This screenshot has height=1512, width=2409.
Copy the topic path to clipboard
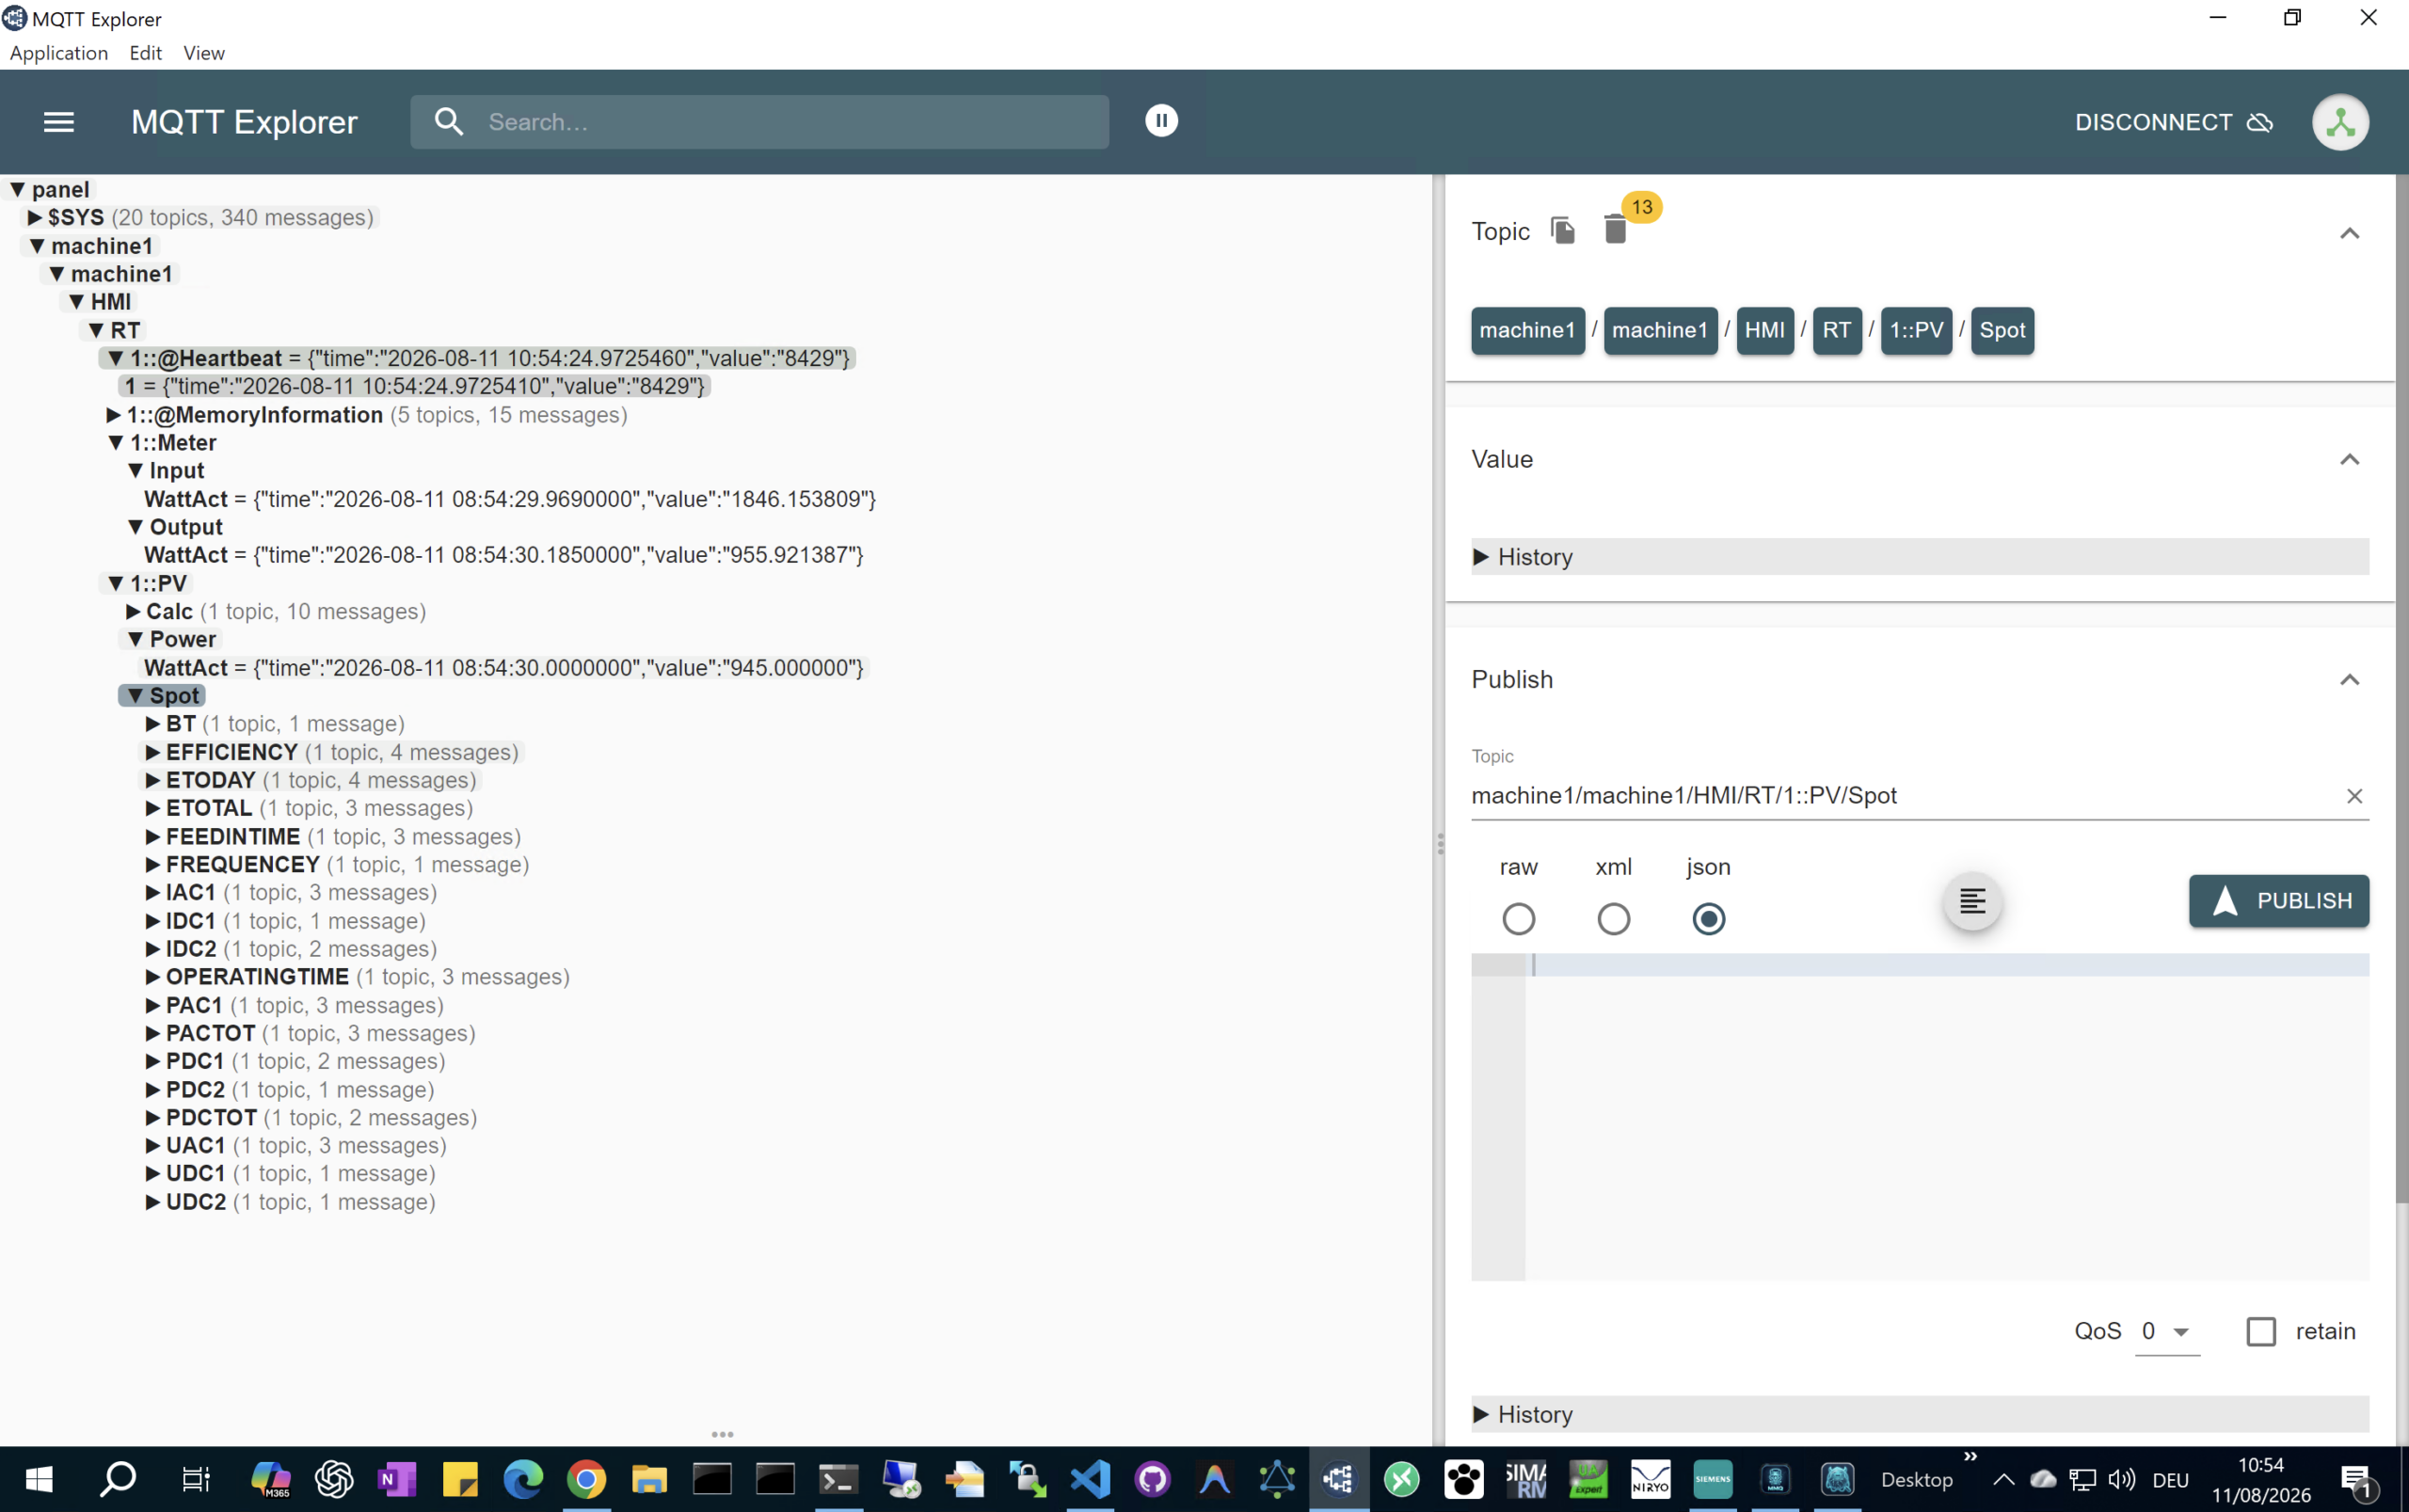[1563, 230]
